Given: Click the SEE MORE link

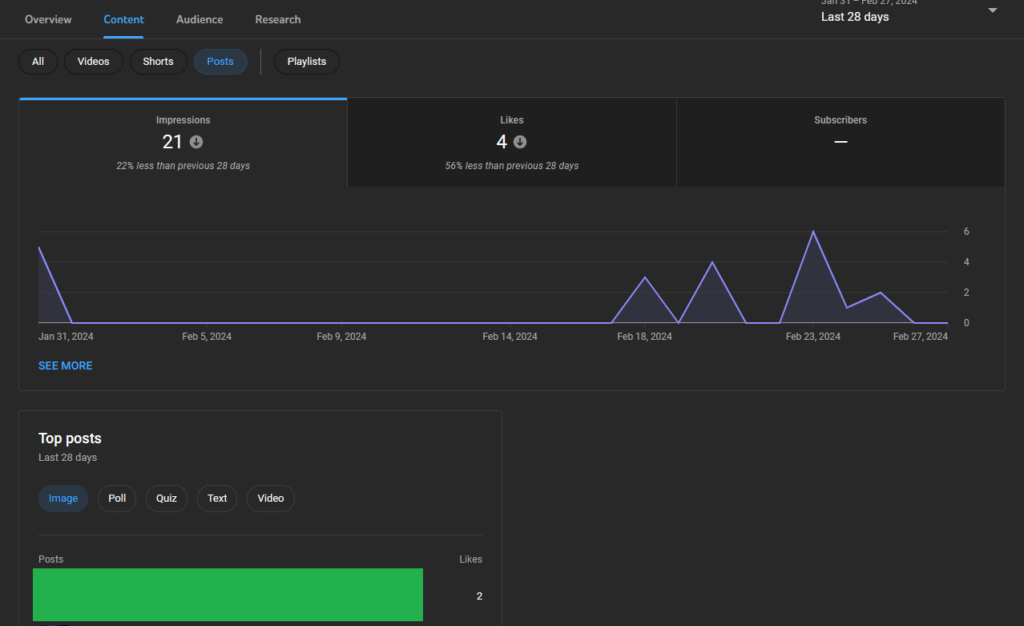Looking at the screenshot, I should click(65, 366).
